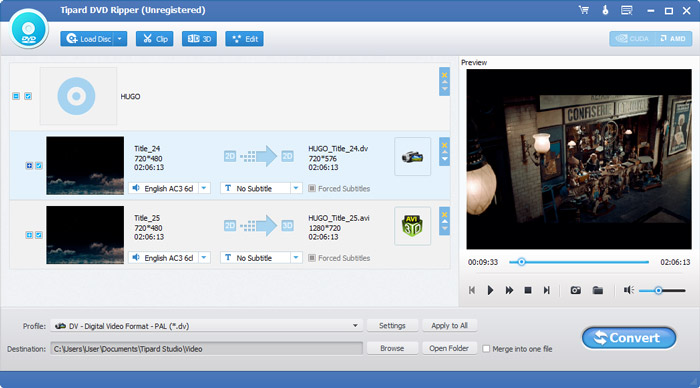Open the Clip tool
This screenshot has width=700, height=388.
154,39
